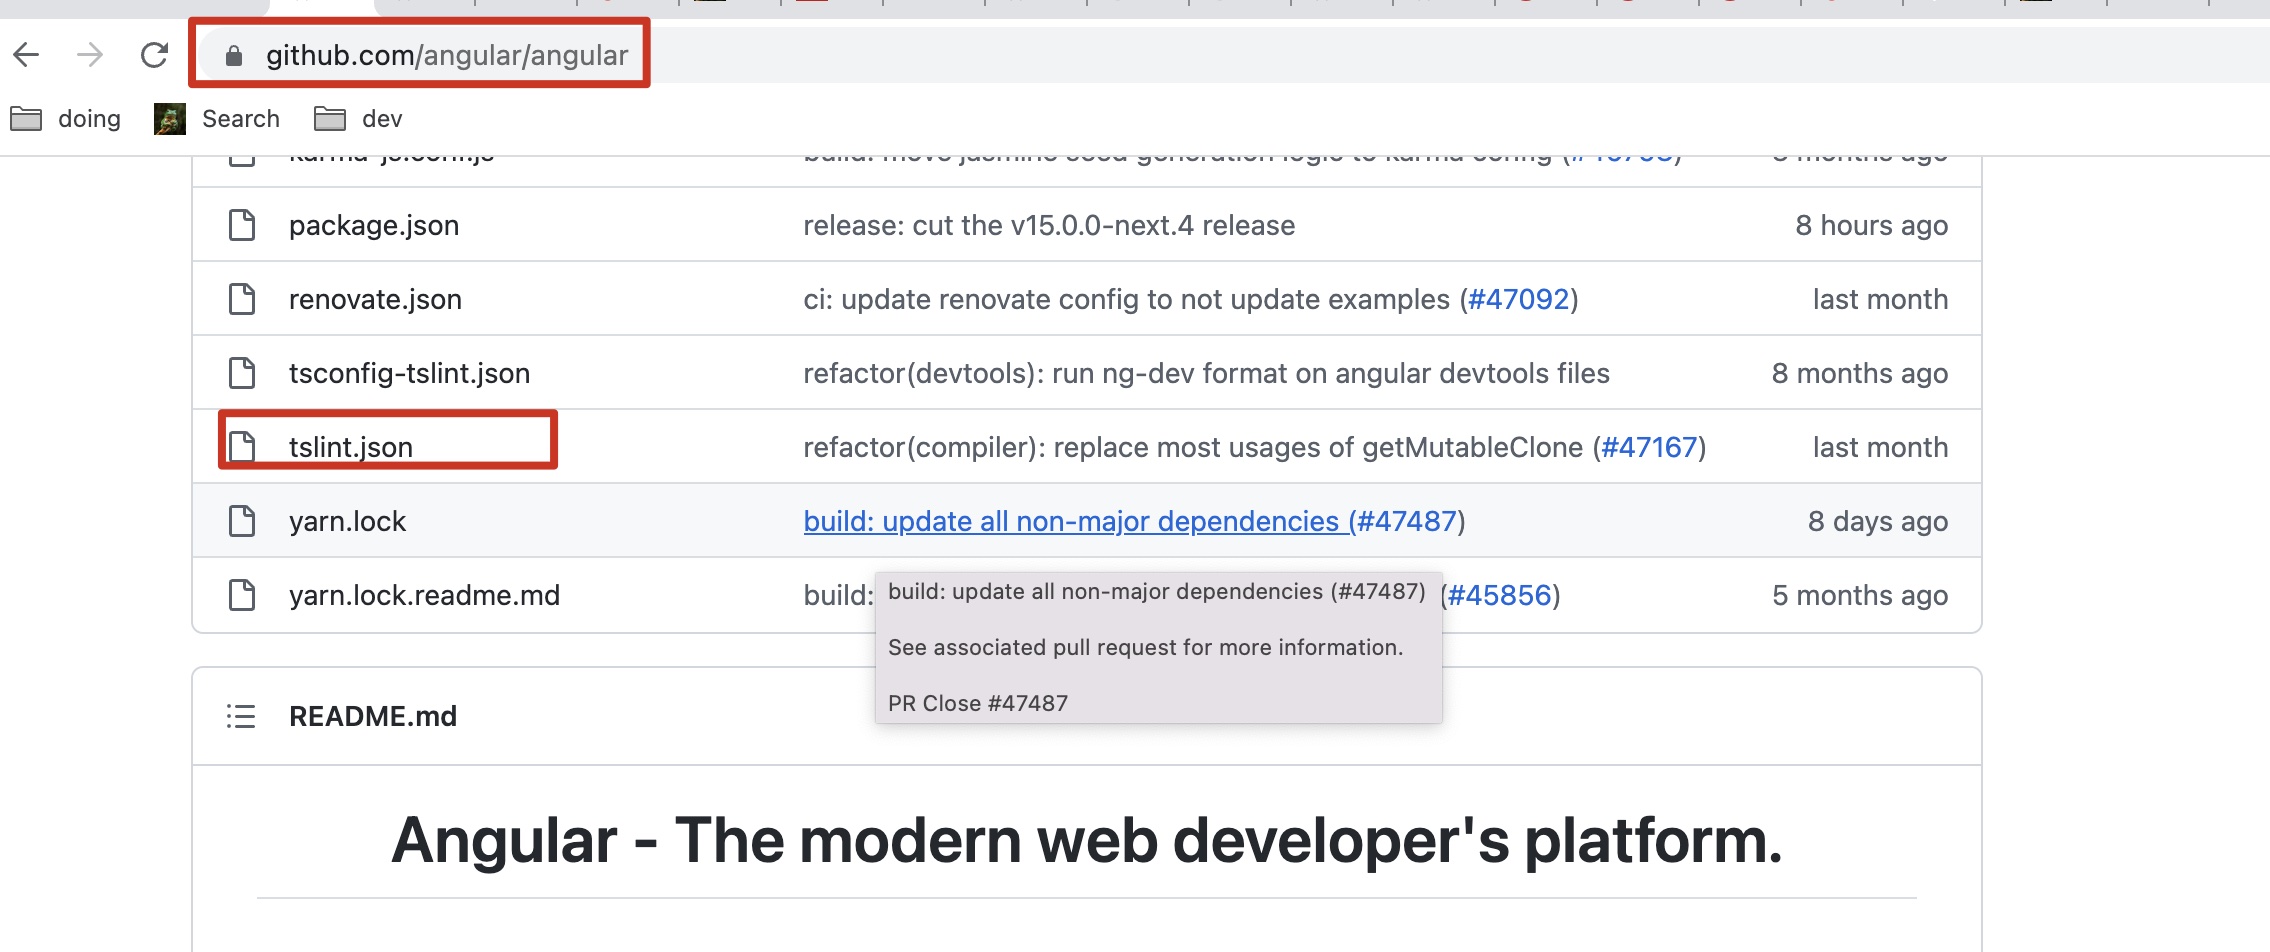Reload the page with refresh icon
Viewport: 2270px width, 952px height.
coord(154,55)
